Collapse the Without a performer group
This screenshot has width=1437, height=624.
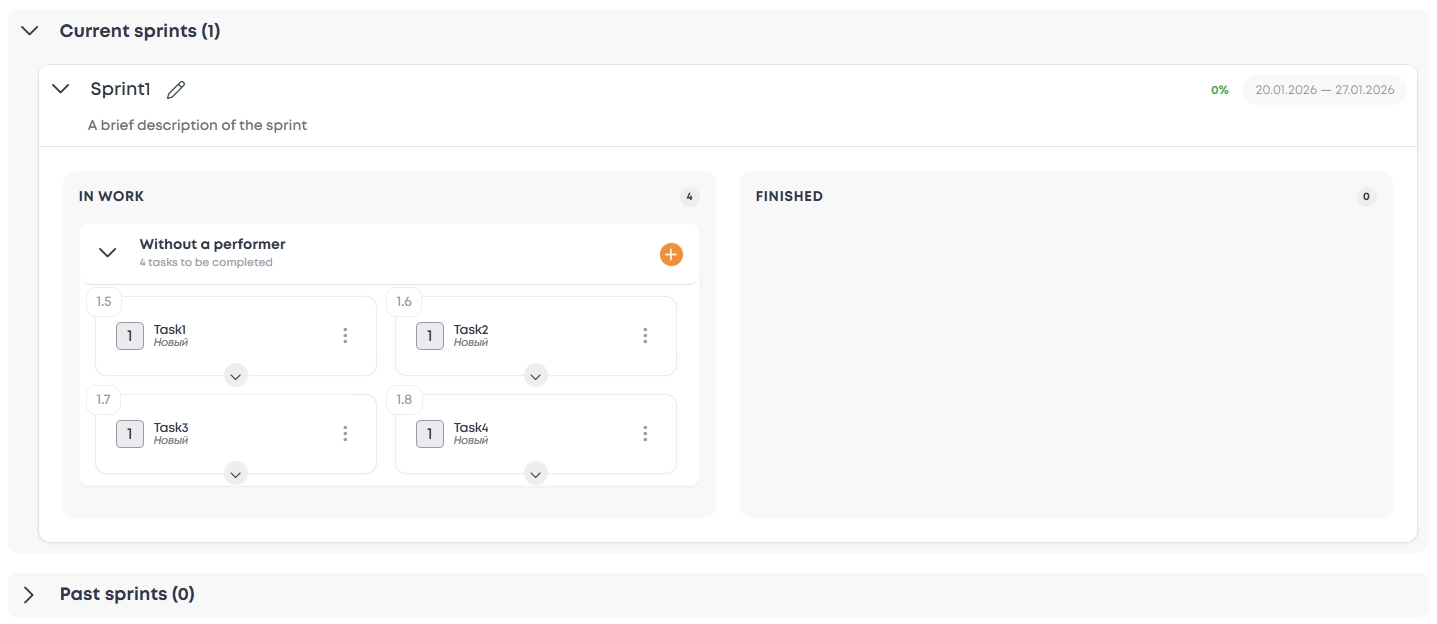108,253
